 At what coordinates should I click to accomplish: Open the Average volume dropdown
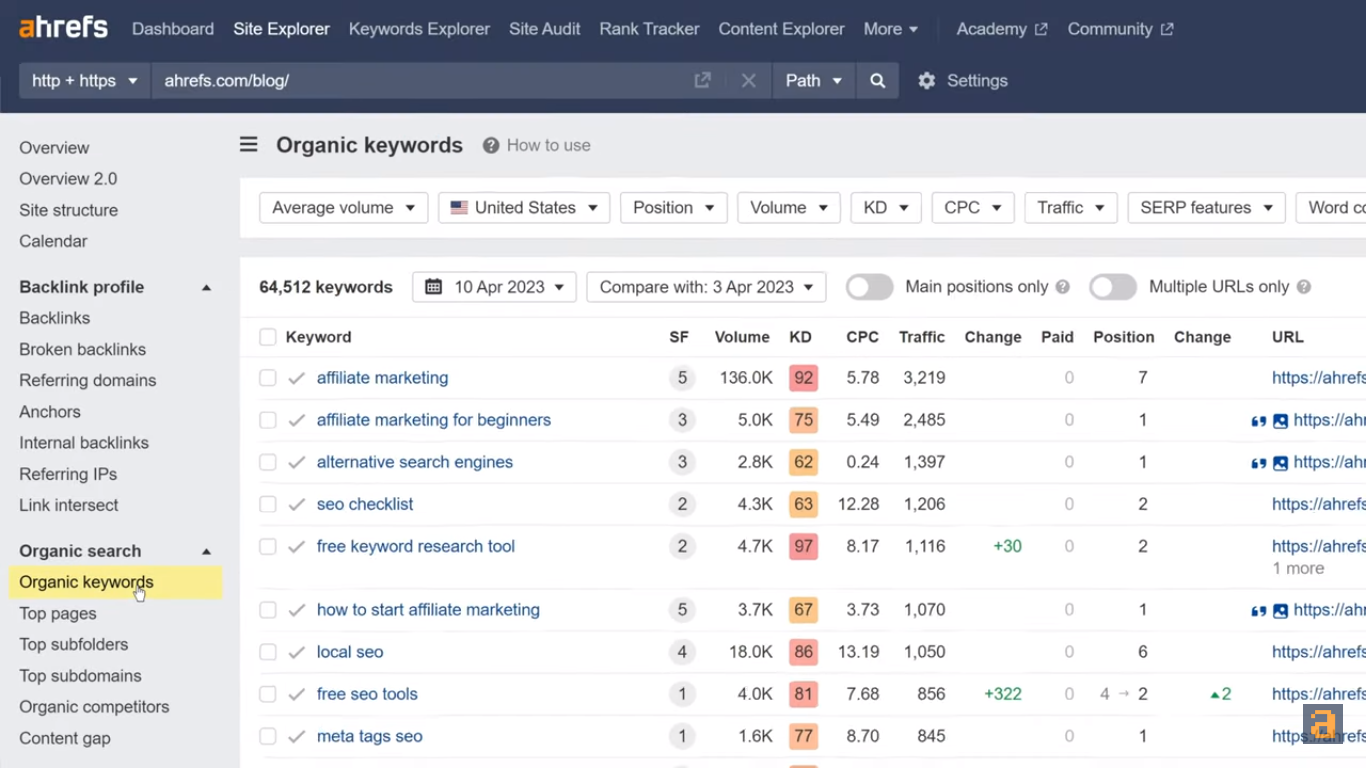coord(343,208)
